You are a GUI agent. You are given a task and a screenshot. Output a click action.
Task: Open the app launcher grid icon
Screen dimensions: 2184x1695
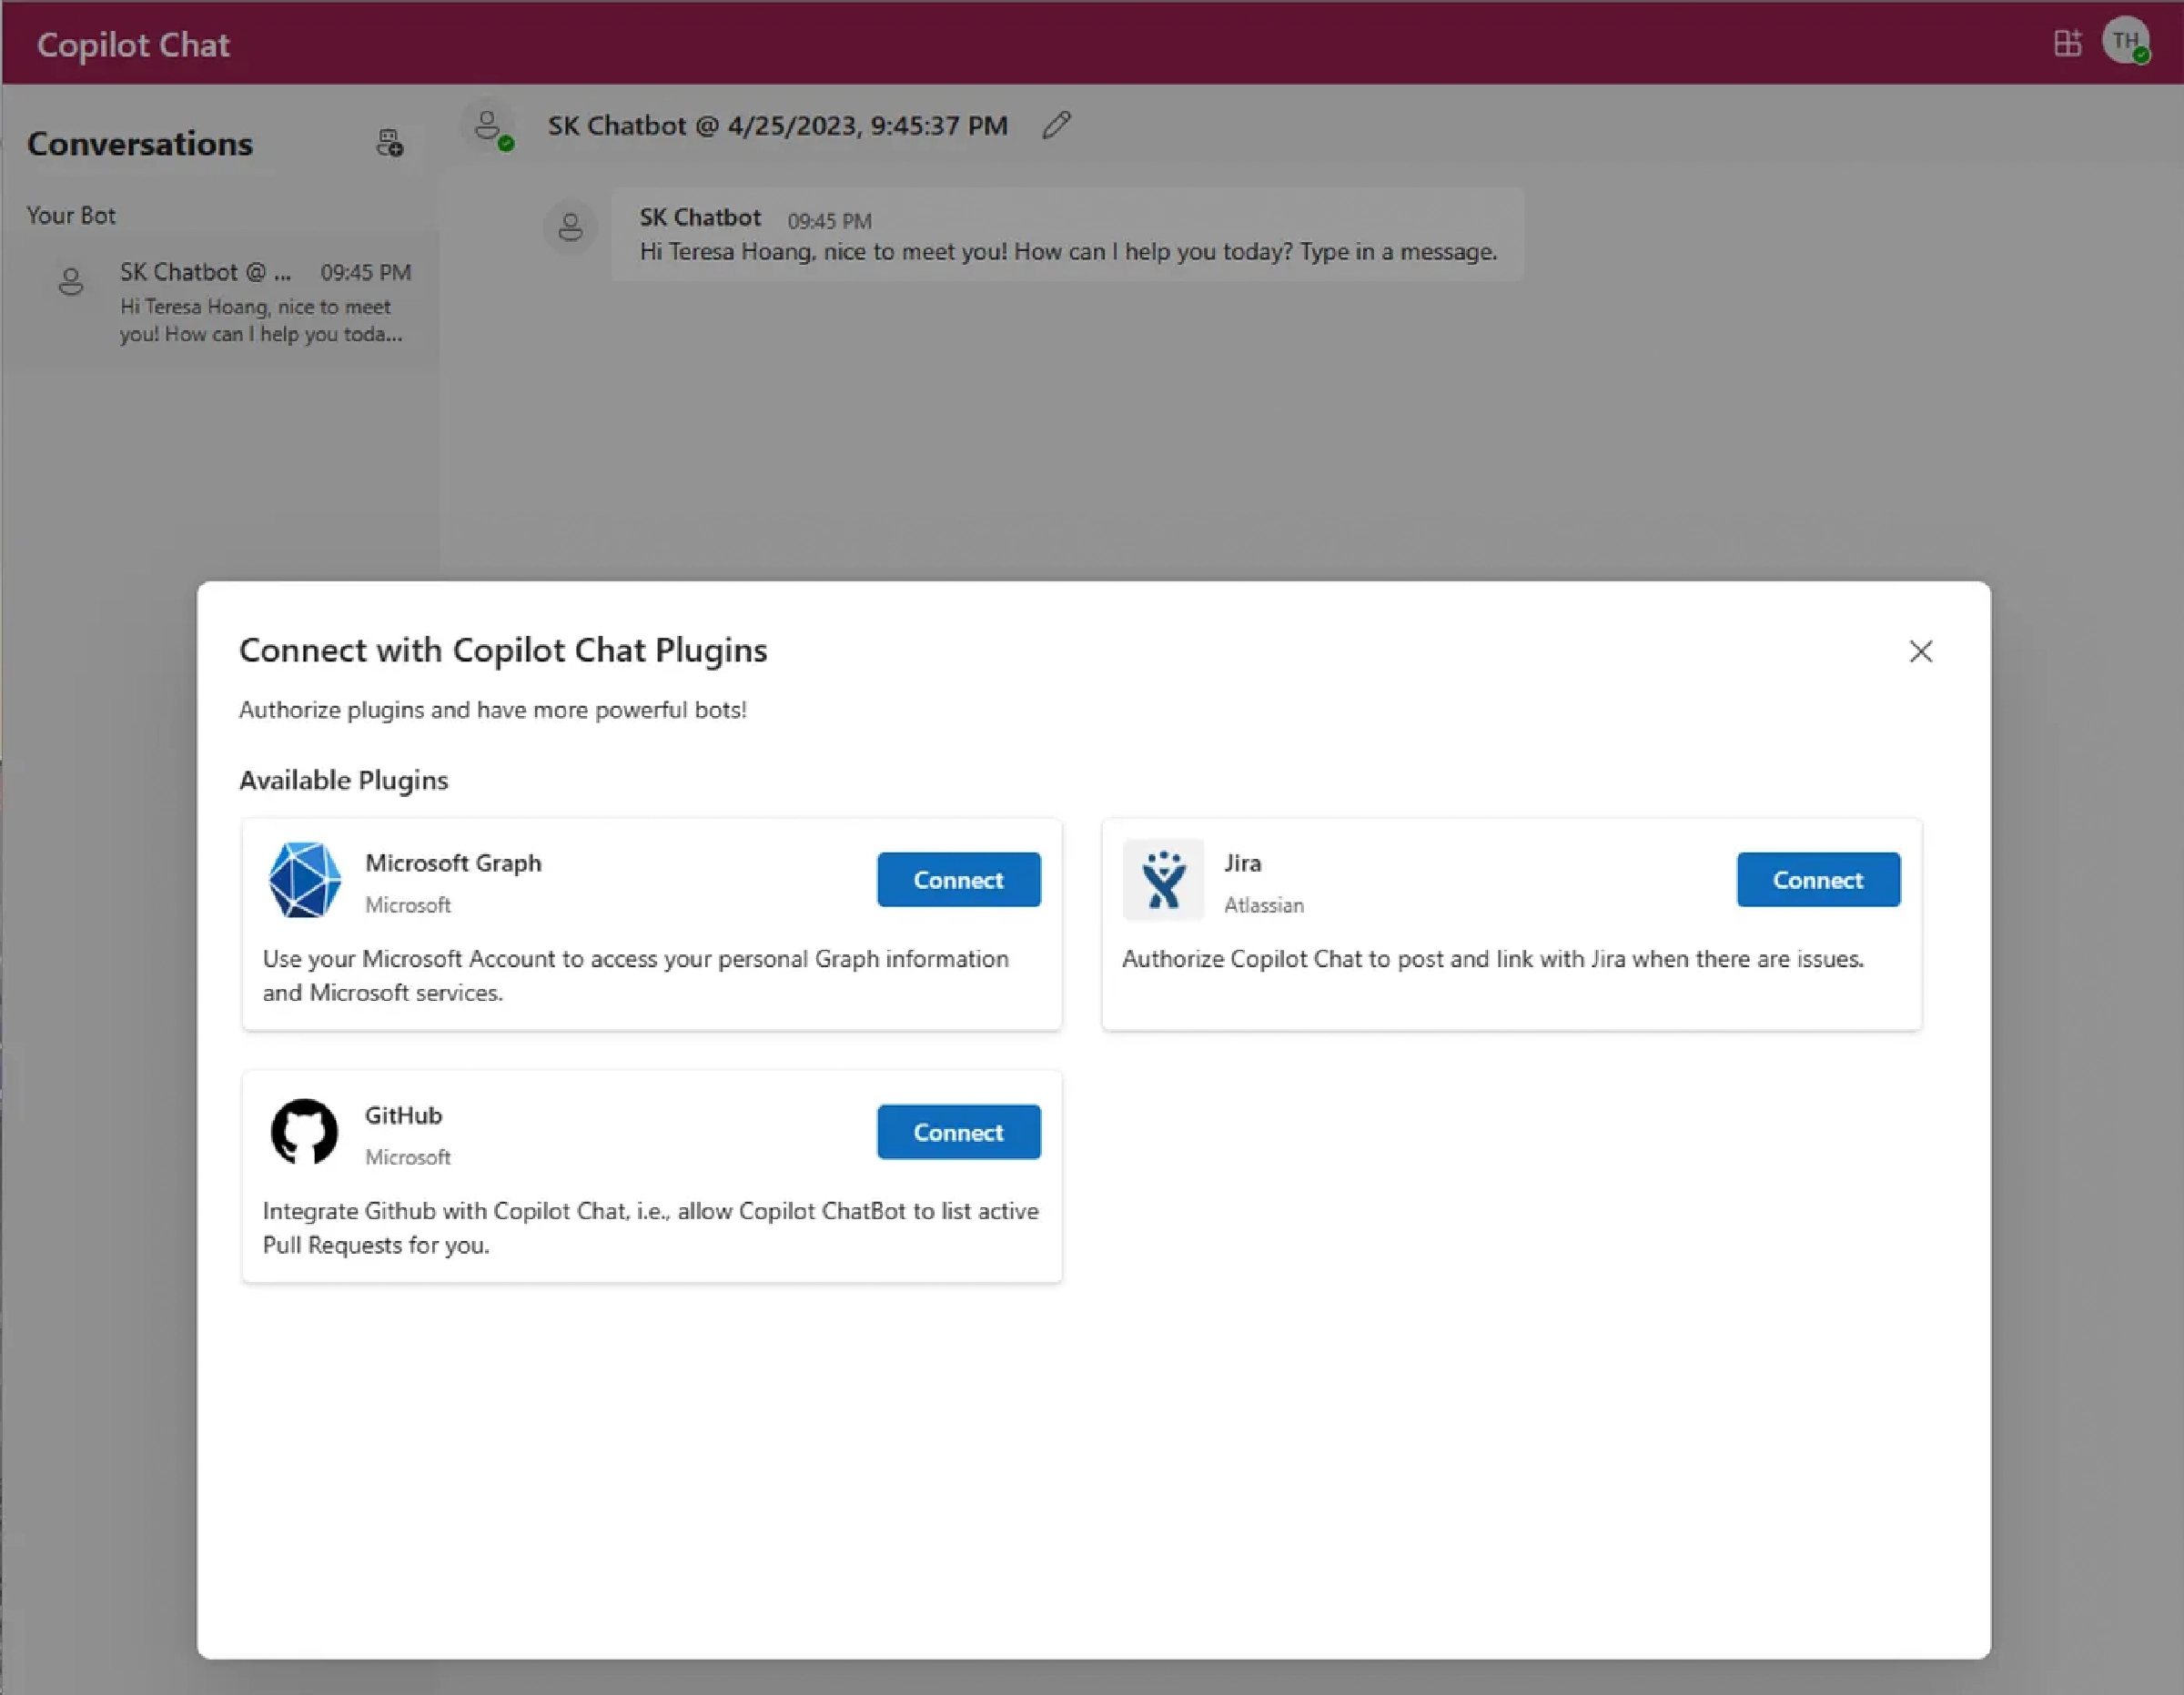point(2067,43)
